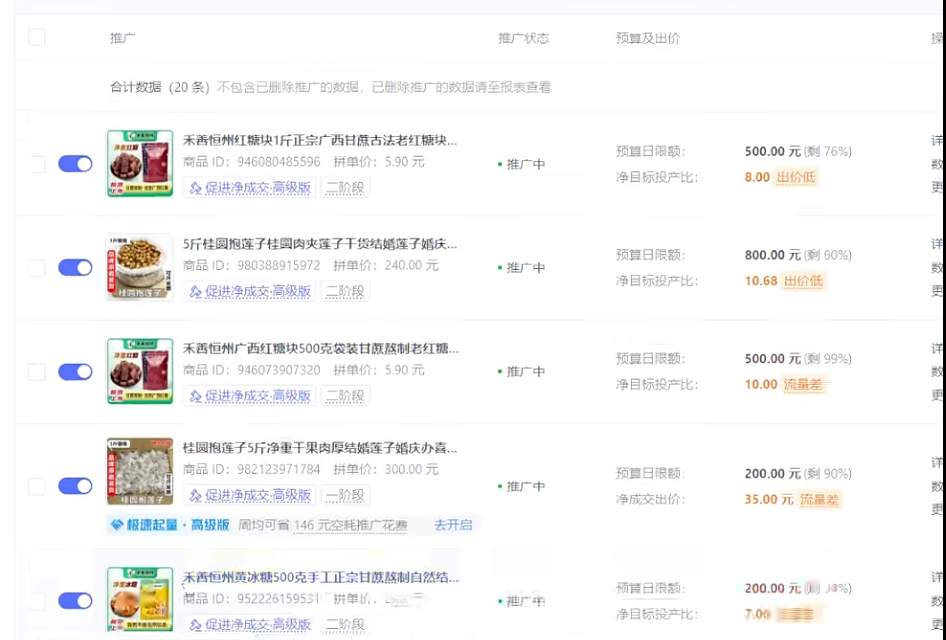Image resolution: width=946 pixels, height=640 pixels.
Task: Click product ID 946080485596
Action: coord(279,162)
